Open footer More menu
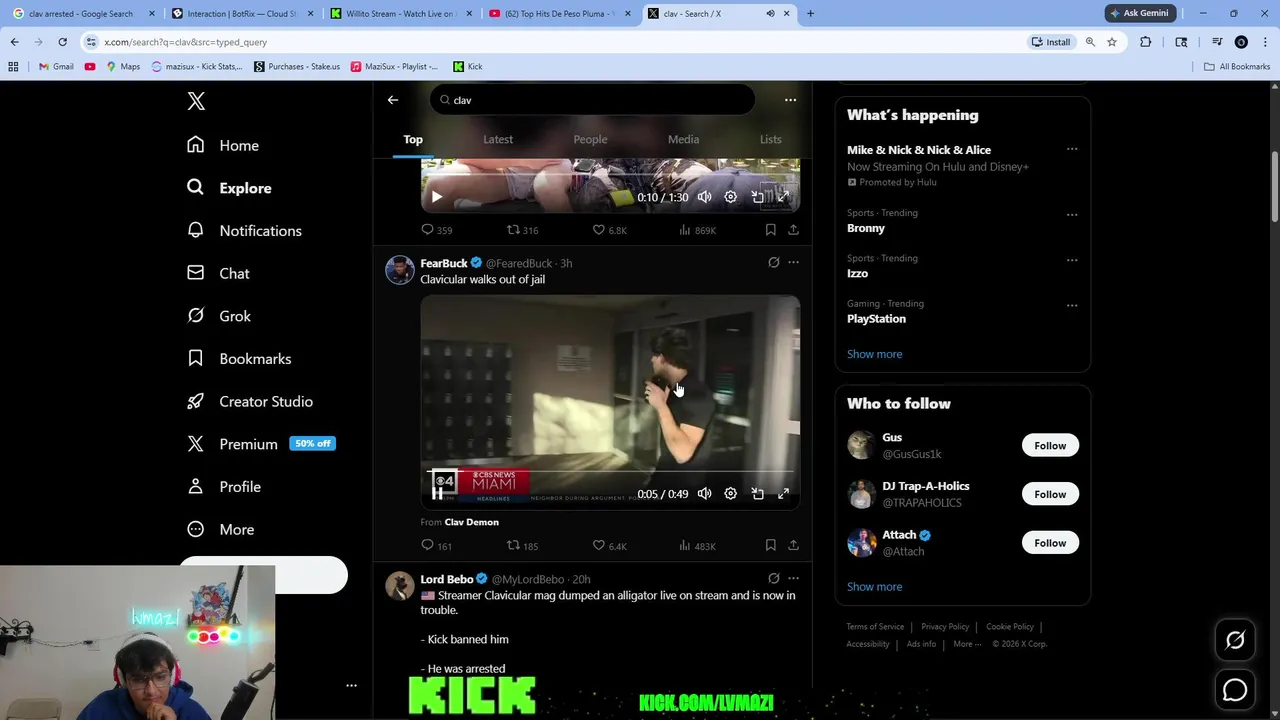 point(967,644)
